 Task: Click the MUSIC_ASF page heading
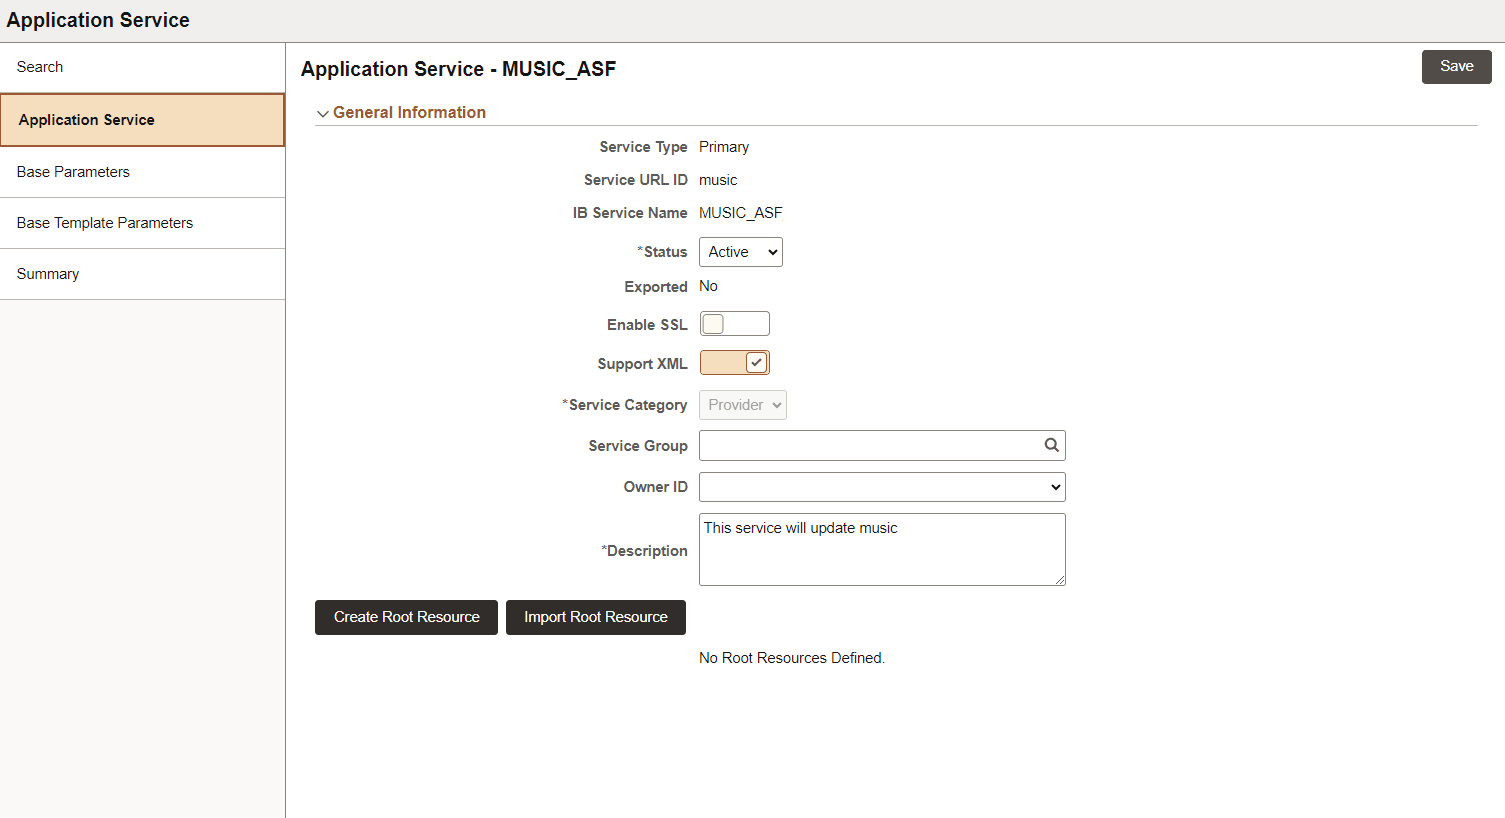pyautogui.click(x=458, y=69)
